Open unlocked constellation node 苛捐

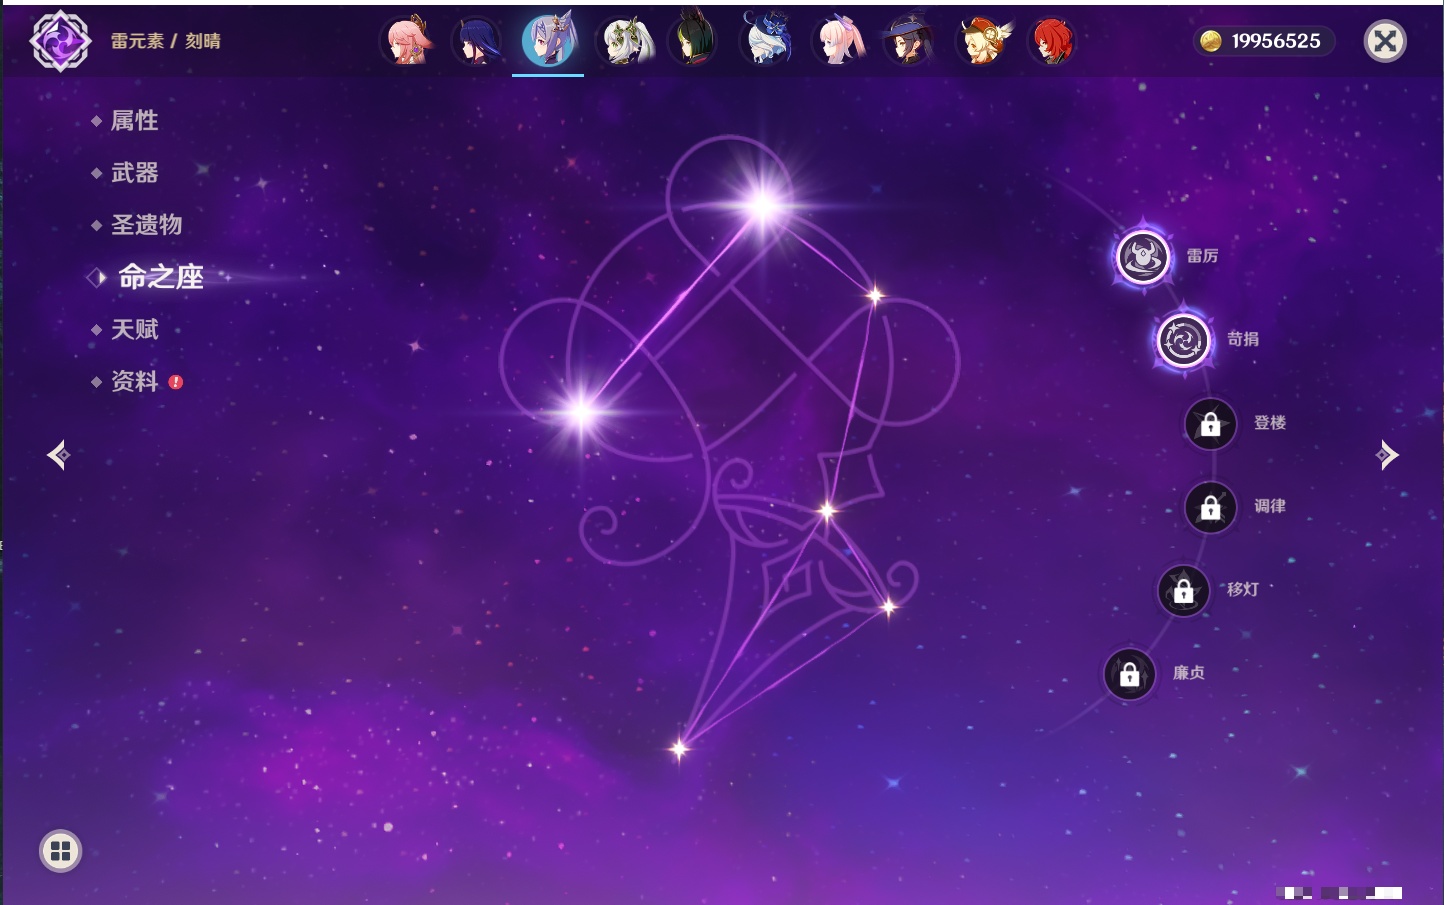(1183, 340)
